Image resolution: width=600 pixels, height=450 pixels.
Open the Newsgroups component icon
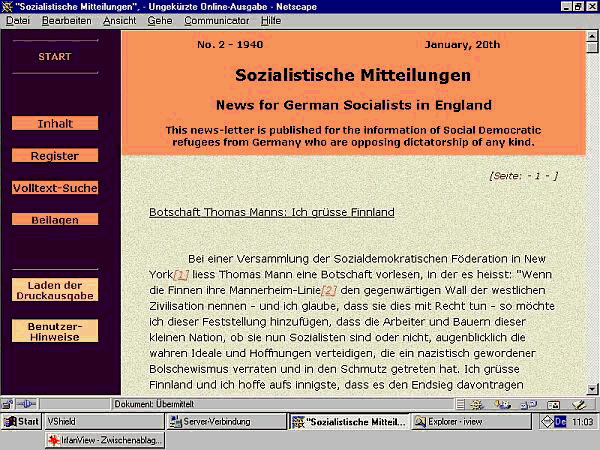point(528,404)
